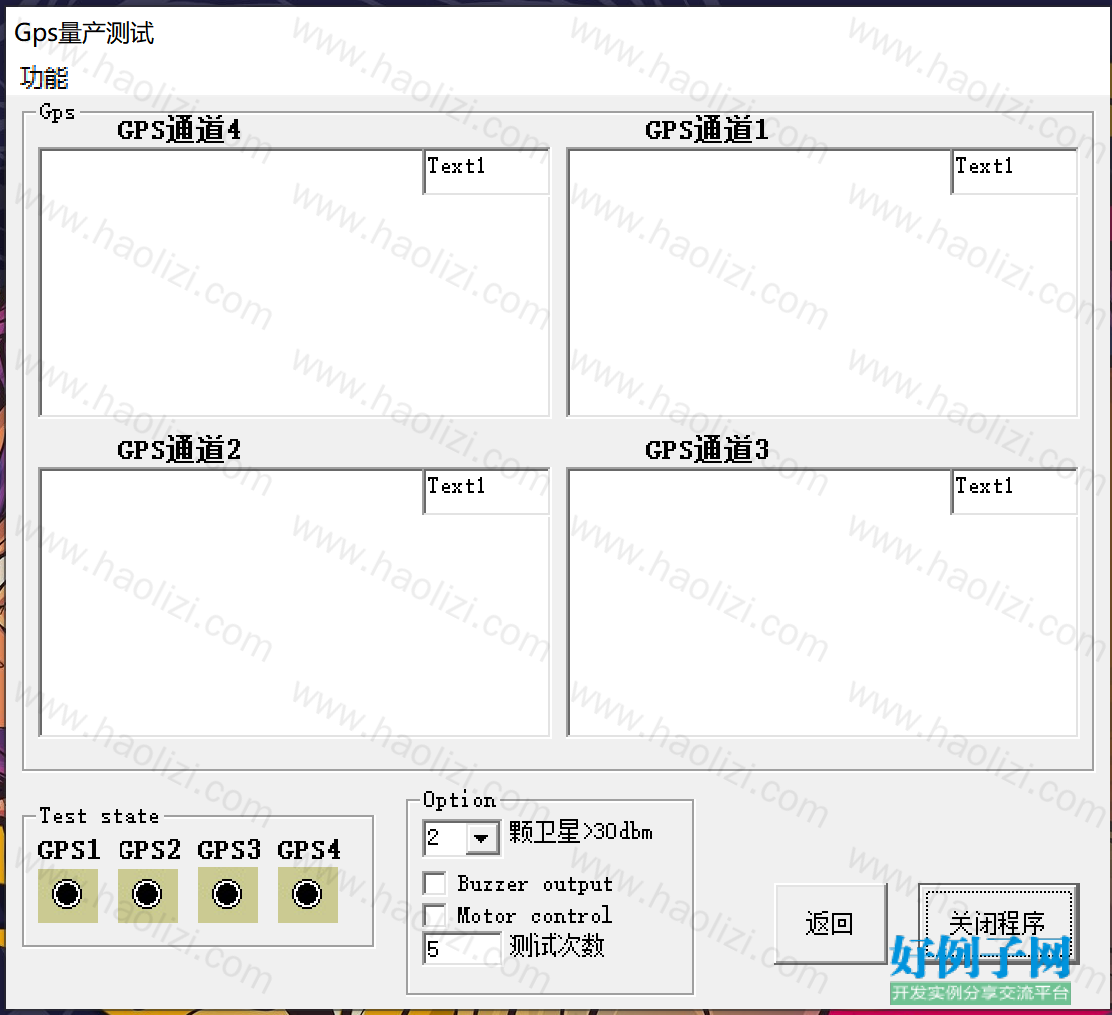
Task: Click the GPS3 status indicator
Action: [228, 894]
